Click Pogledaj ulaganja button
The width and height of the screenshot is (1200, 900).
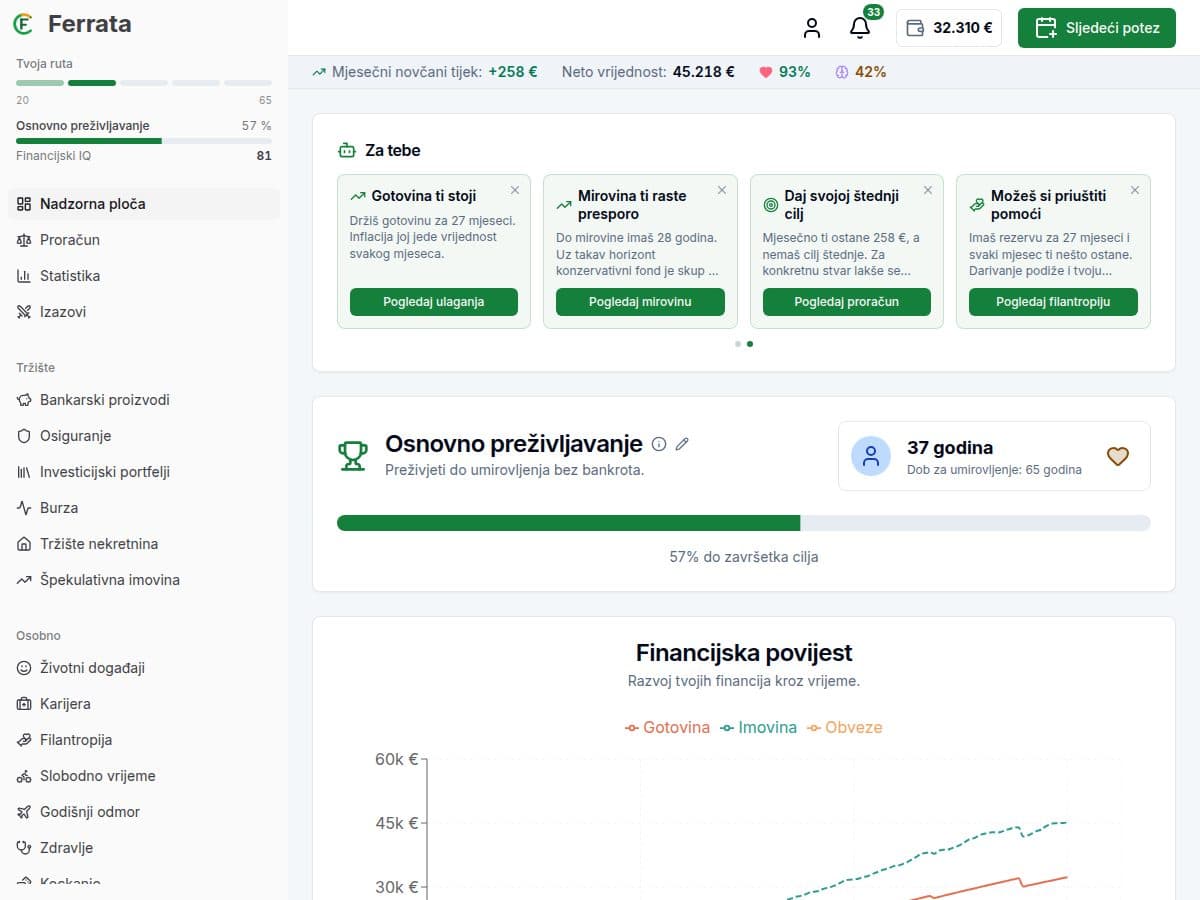click(x=434, y=302)
